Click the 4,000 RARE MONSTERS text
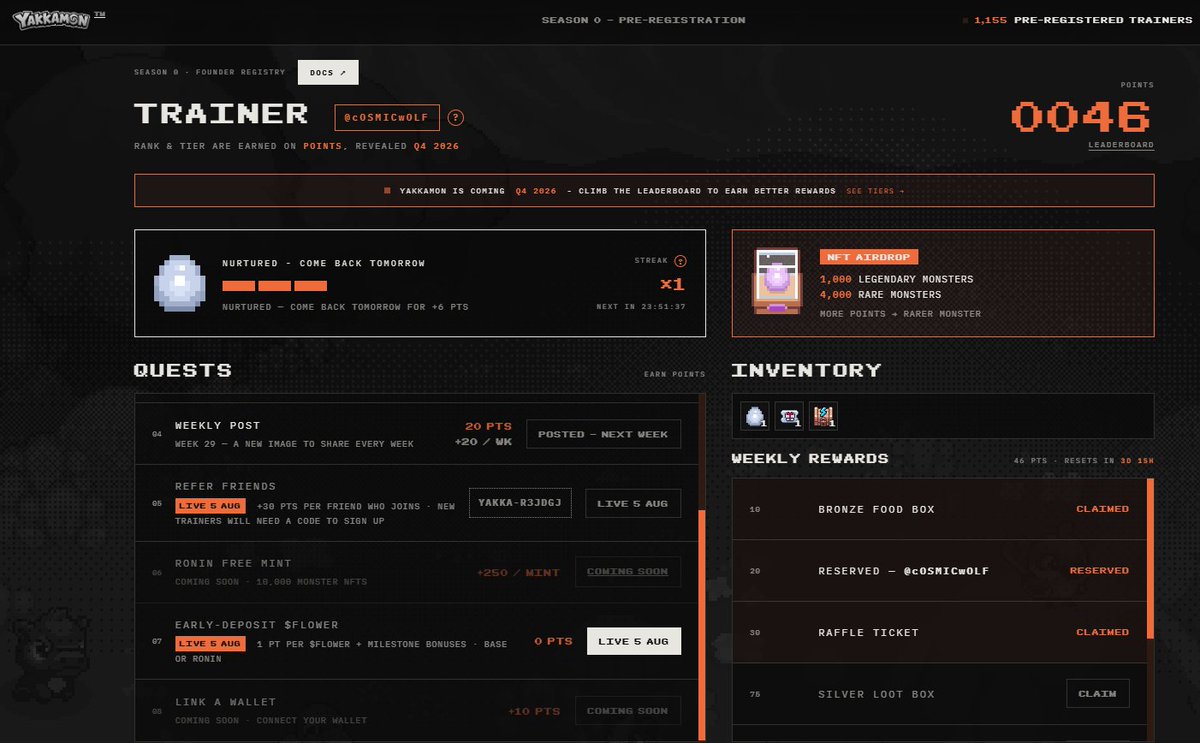The width and height of the screenshot is (1200, 743). [x=883, y=294]
